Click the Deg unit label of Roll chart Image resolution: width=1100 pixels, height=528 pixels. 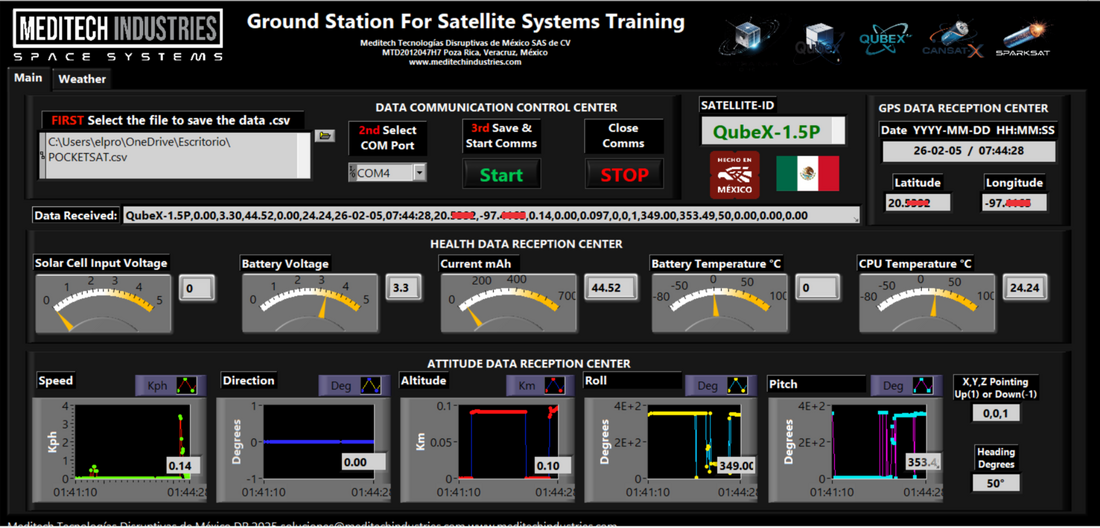pyautogui.click(x=707, y=385)
